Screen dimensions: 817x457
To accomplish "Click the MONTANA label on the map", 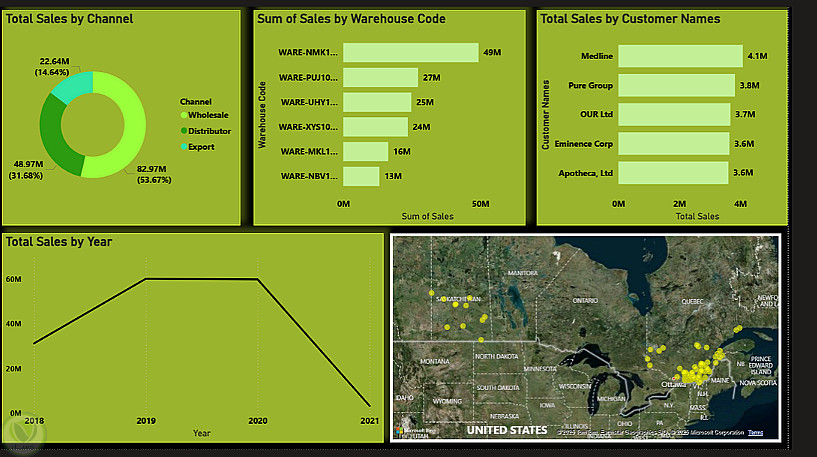I will pos(435,361).
